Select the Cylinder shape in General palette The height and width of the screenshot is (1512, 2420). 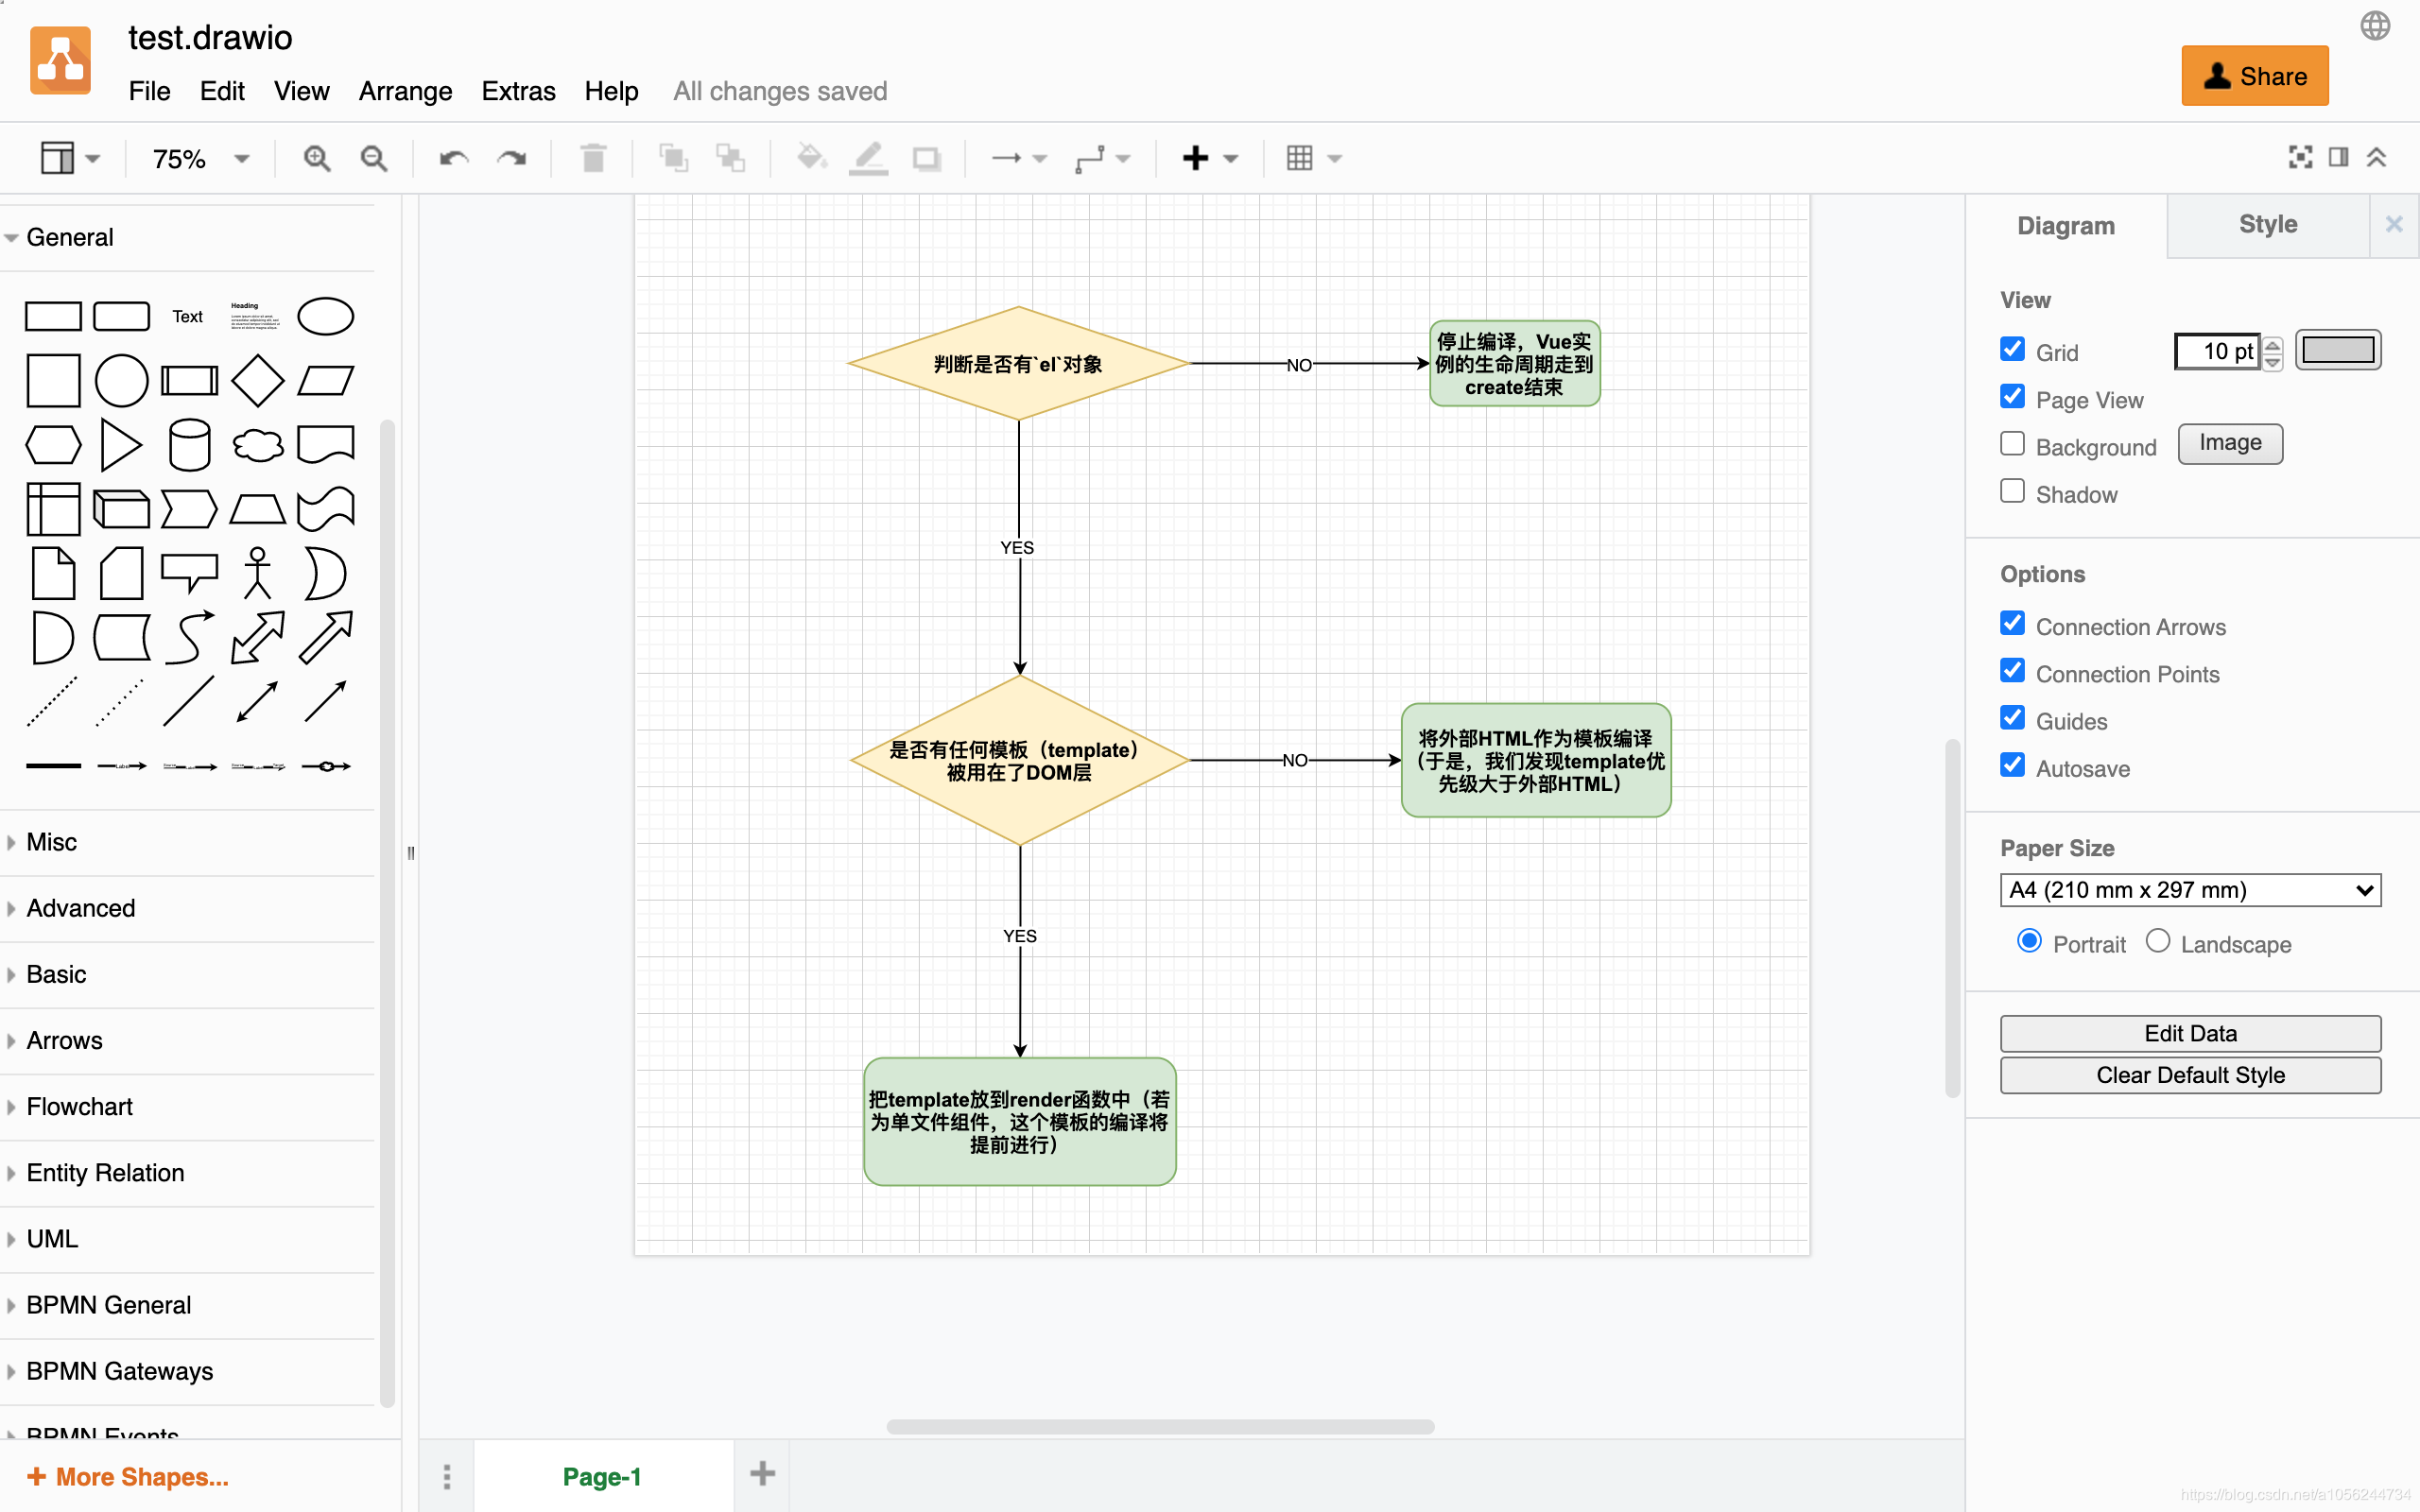[x=189, y=445]
